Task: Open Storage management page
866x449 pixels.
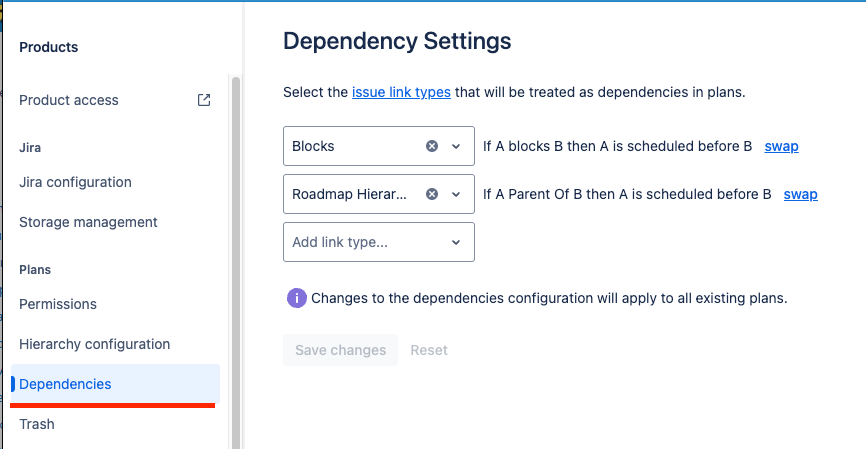Action: point(88,222)
